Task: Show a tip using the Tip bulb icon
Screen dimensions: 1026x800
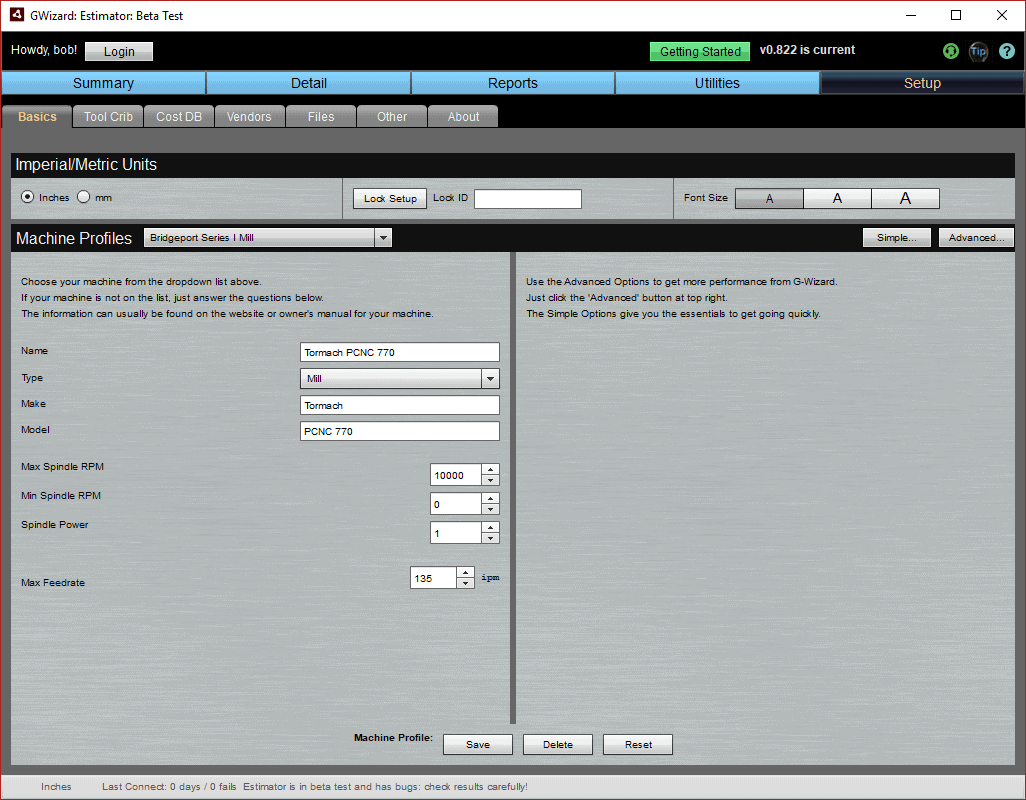Action: pyautogui.click(x=978, y=51)
